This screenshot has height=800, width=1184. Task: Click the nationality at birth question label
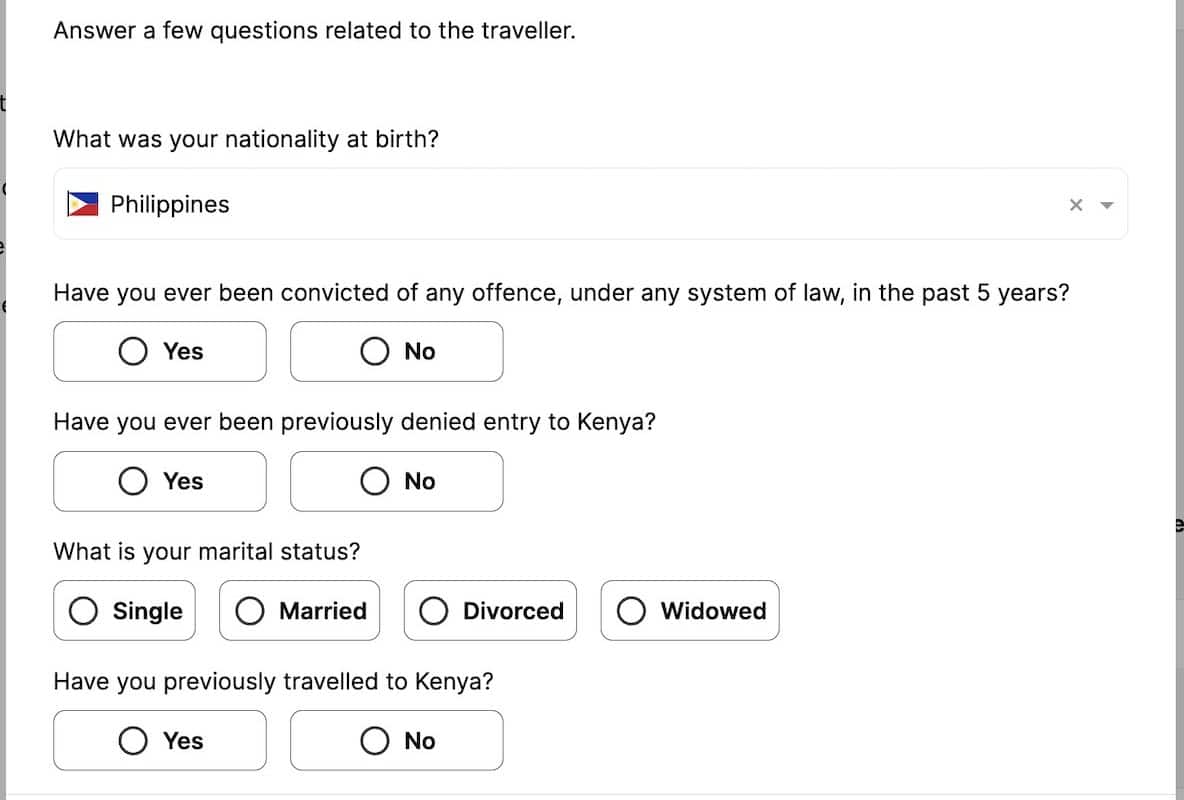pos(246,139)
